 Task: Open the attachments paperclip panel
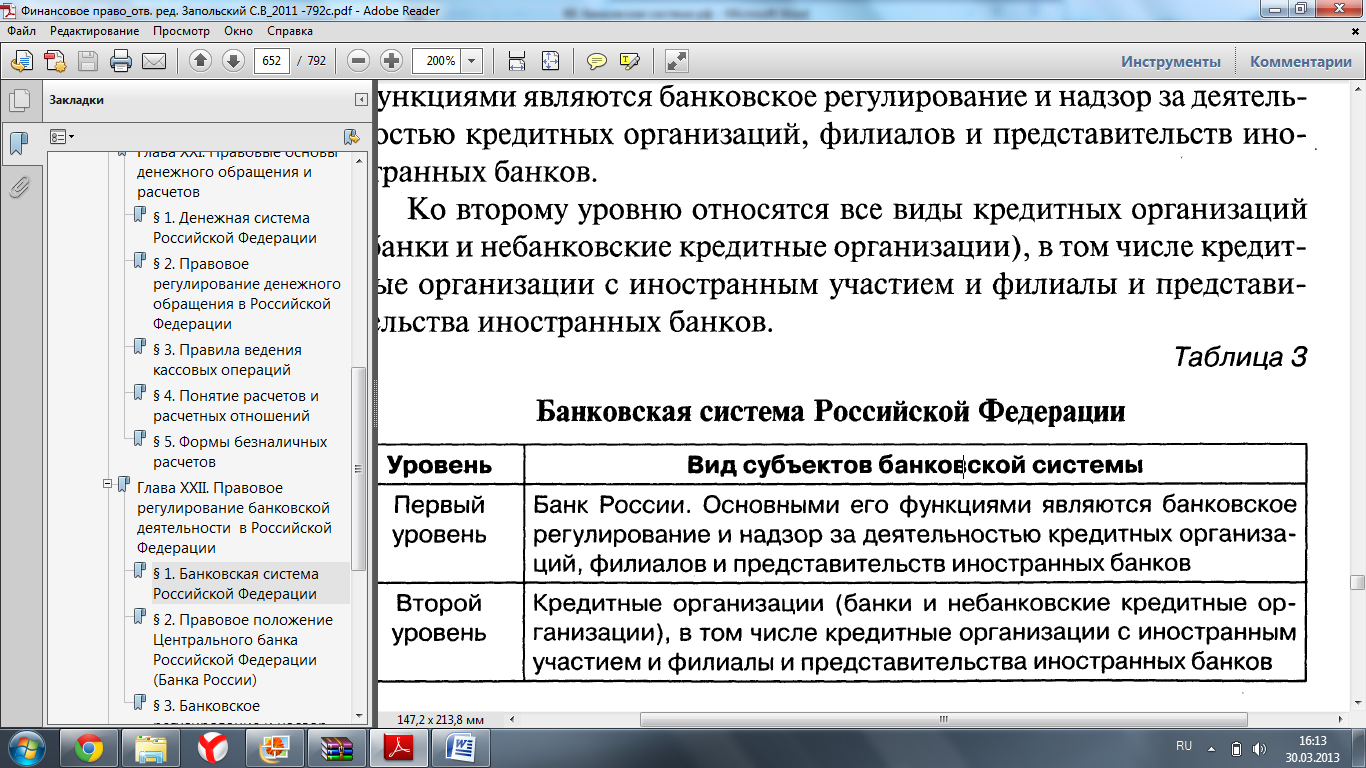point(18,187)
